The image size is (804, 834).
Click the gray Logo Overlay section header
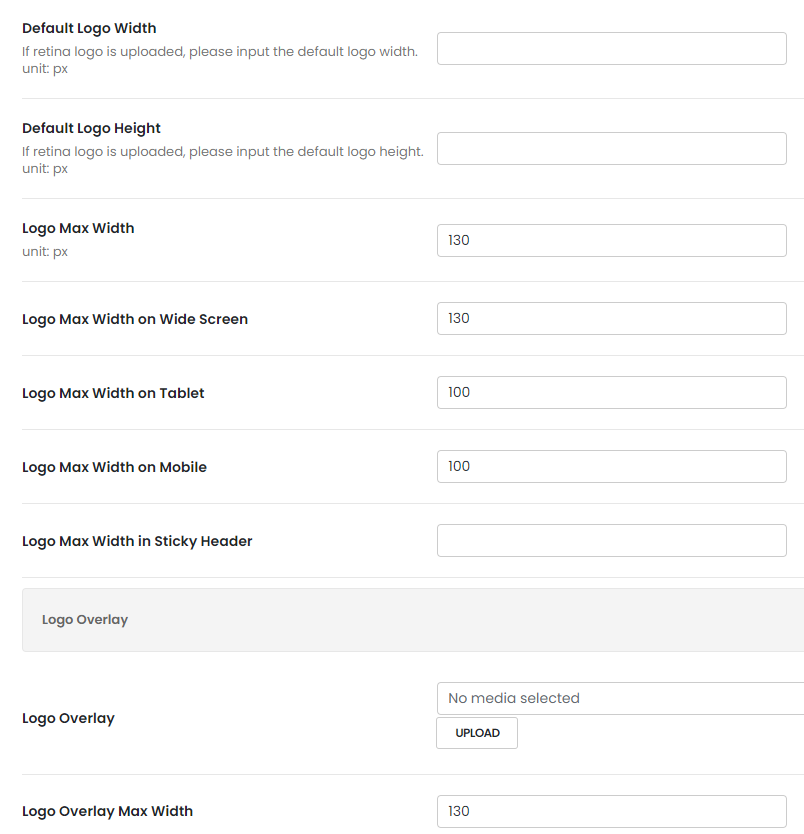click(412, 620)
